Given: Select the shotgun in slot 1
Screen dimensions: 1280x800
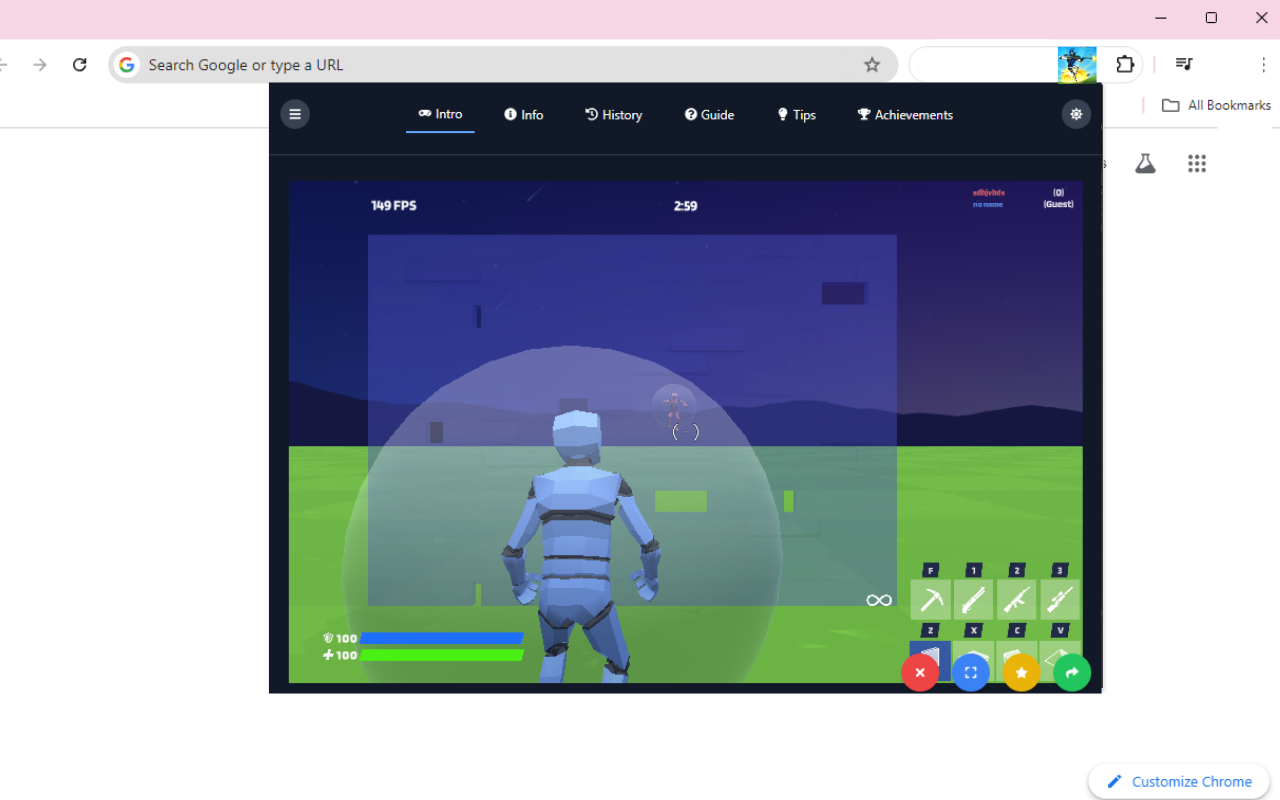Looking at the screenshot, I should (x=973, y=600).
